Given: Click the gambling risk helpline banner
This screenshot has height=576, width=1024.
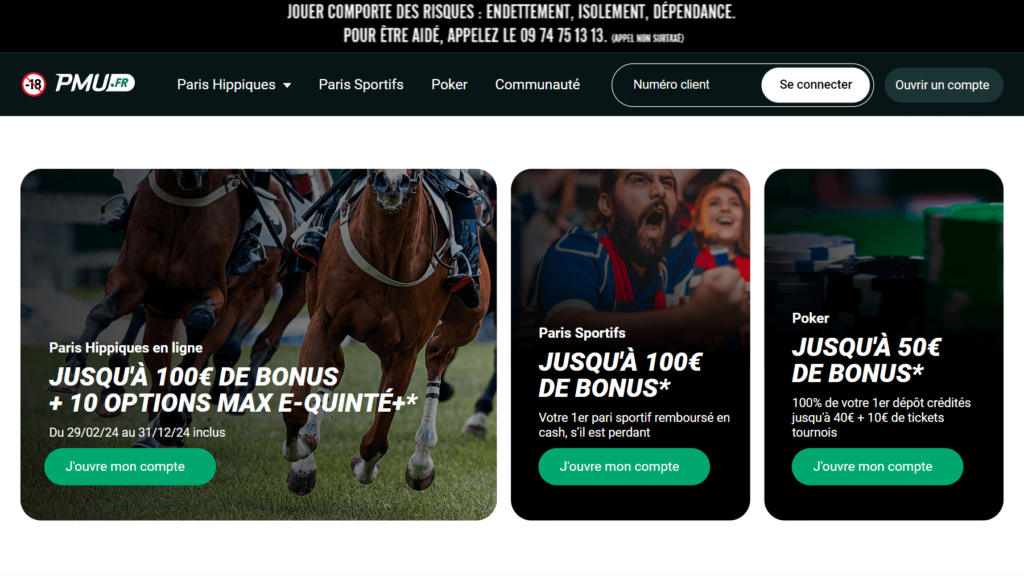Looking at the screenshot, I should point(512,24).
